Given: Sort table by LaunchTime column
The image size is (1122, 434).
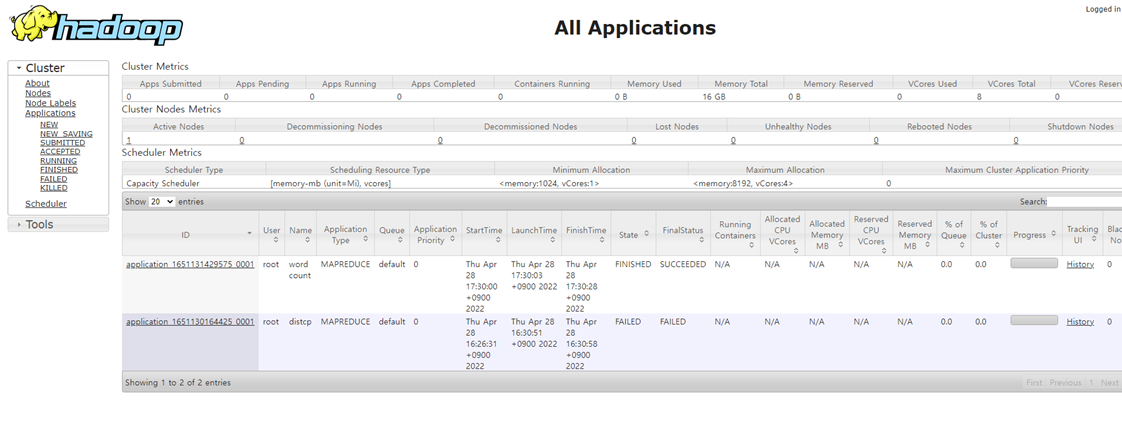Looking at the screenshot, I should 534,234.
